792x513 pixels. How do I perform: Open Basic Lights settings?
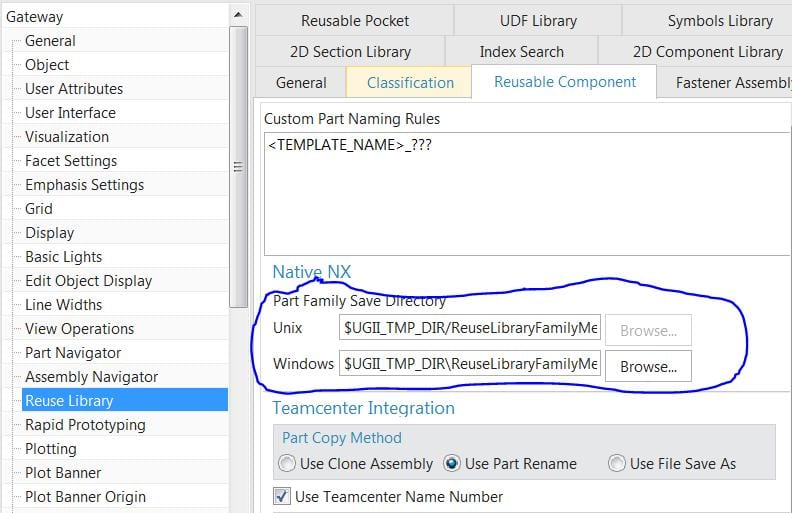(x=63, y=256)
